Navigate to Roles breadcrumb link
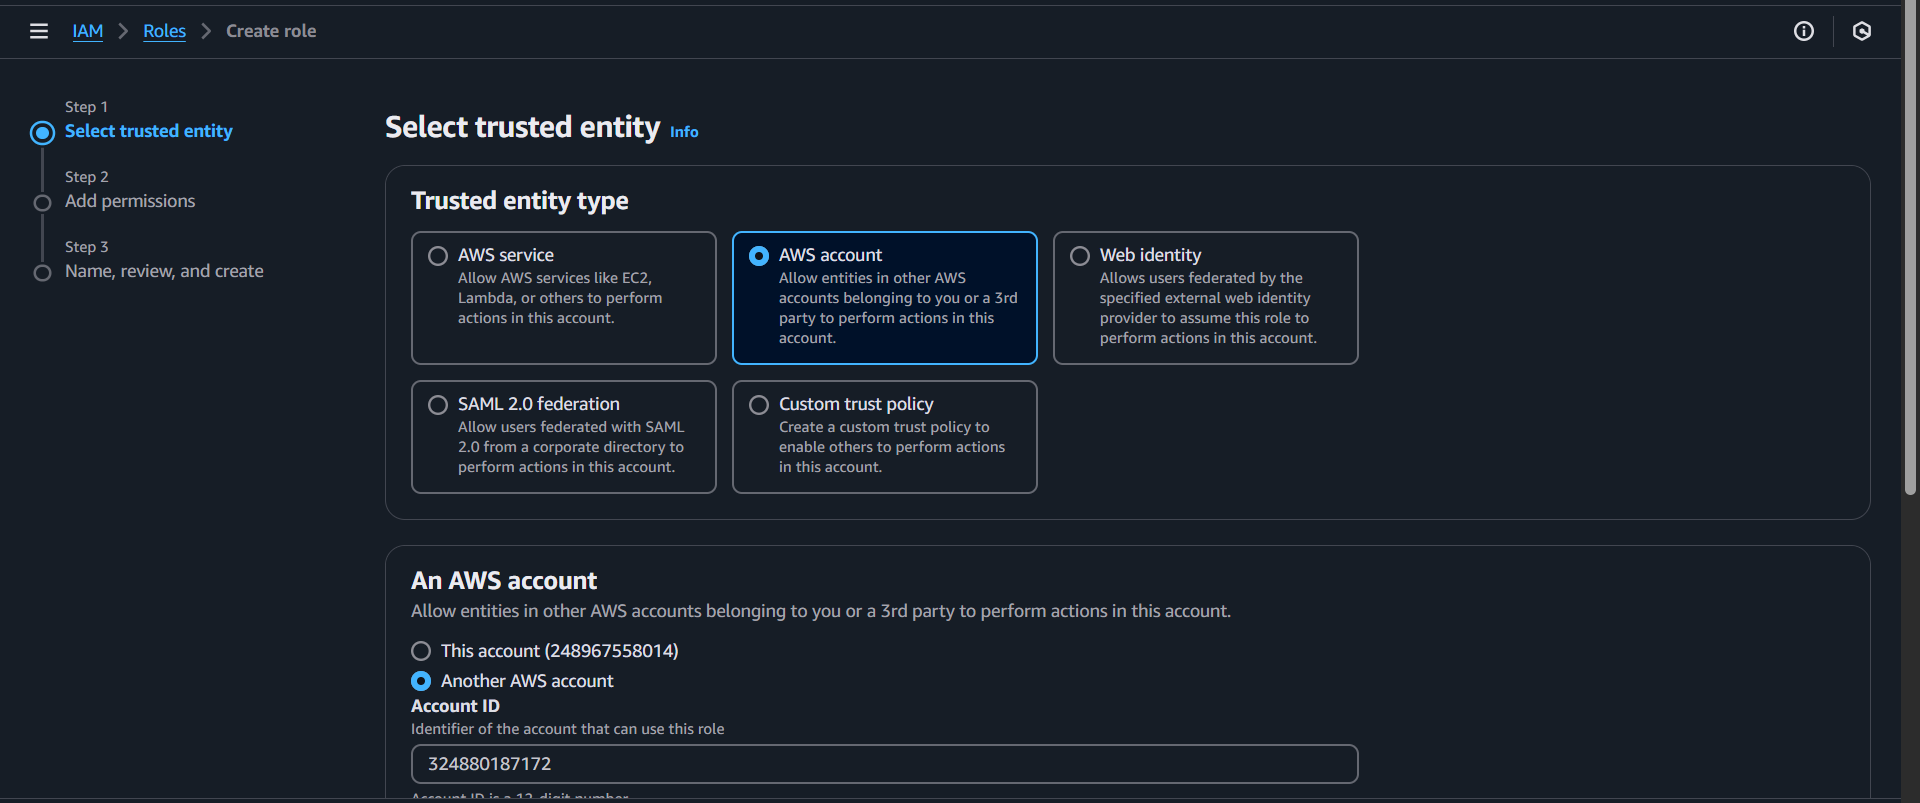1920x803 pixels. 164,31
